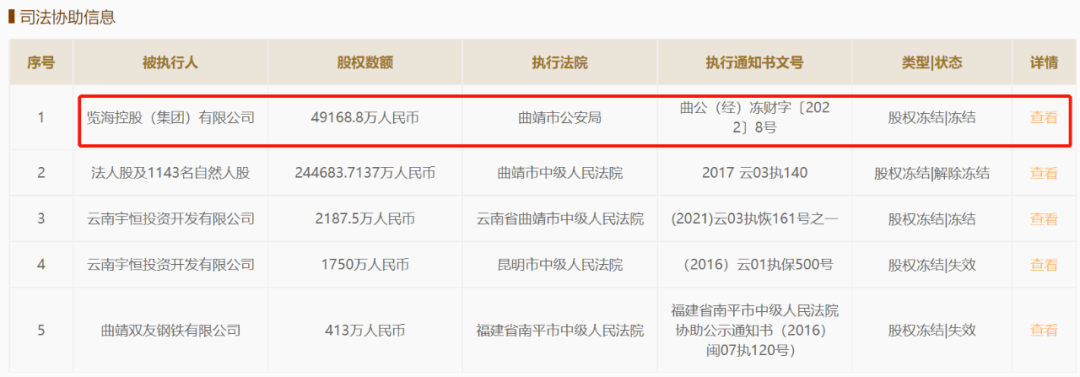Click 查看 in the 1750万人民币 row
This screenshot has width=1080, height=377.
pyautogui.click(x=1043, y=265)
